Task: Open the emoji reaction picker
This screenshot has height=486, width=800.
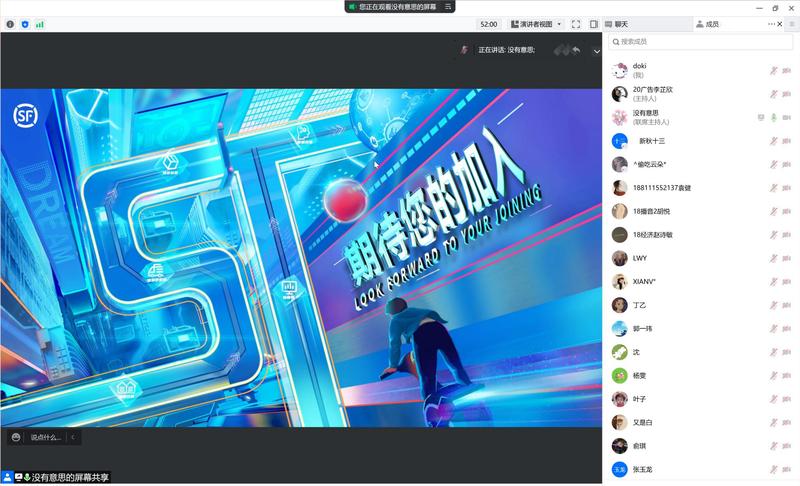Action: click(x=16, y=437)
